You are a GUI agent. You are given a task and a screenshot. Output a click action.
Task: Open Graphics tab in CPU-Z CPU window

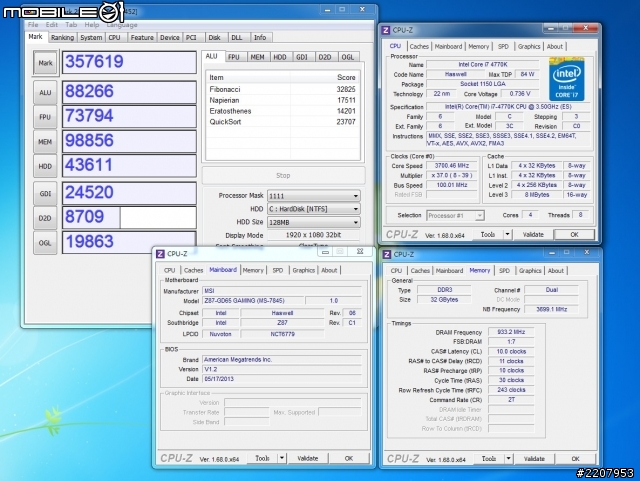point(529,47)
